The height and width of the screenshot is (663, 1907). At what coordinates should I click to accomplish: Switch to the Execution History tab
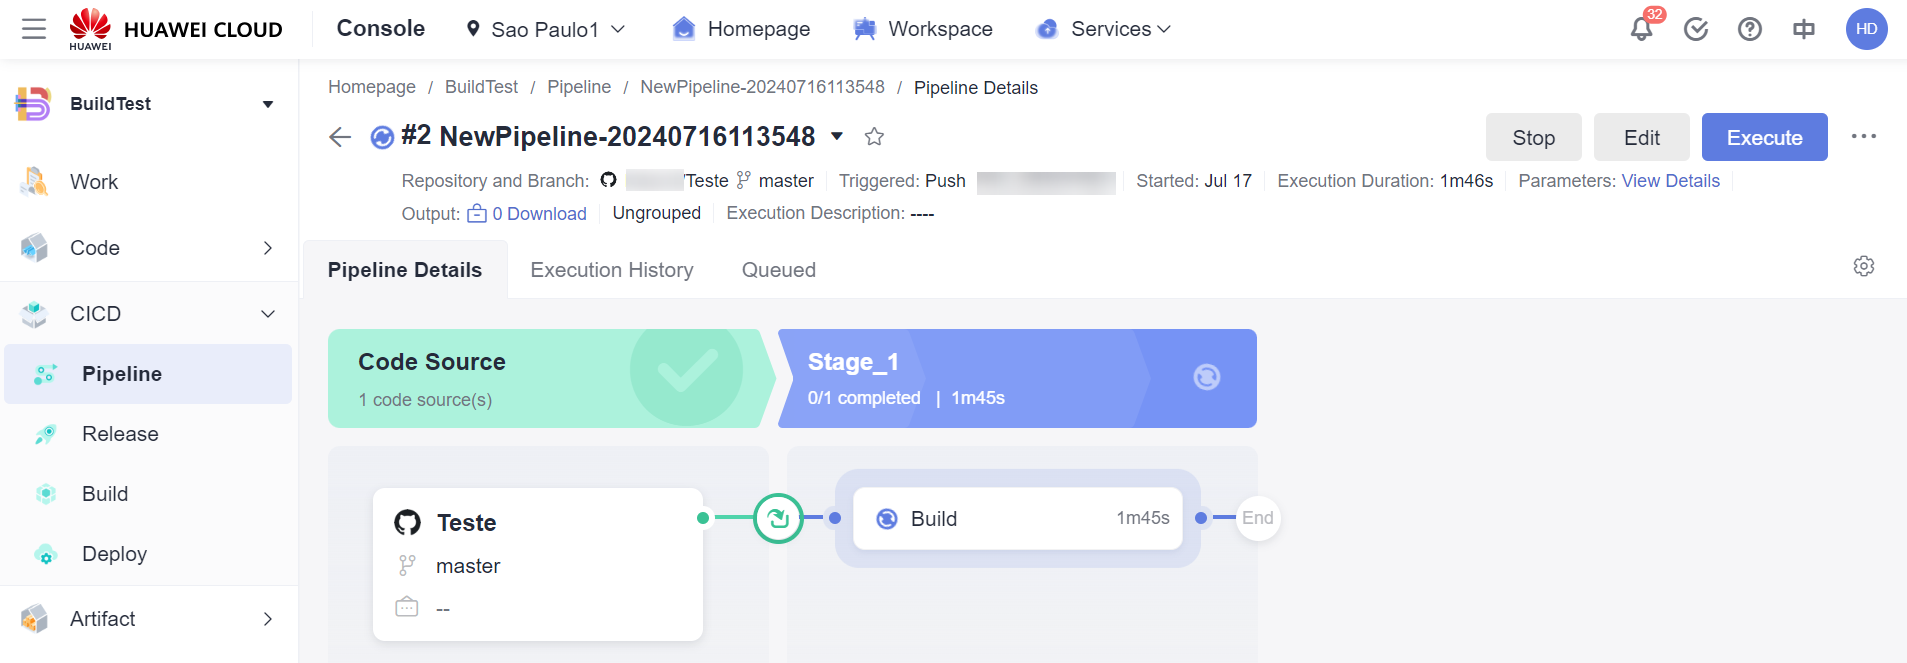[611, 270]
